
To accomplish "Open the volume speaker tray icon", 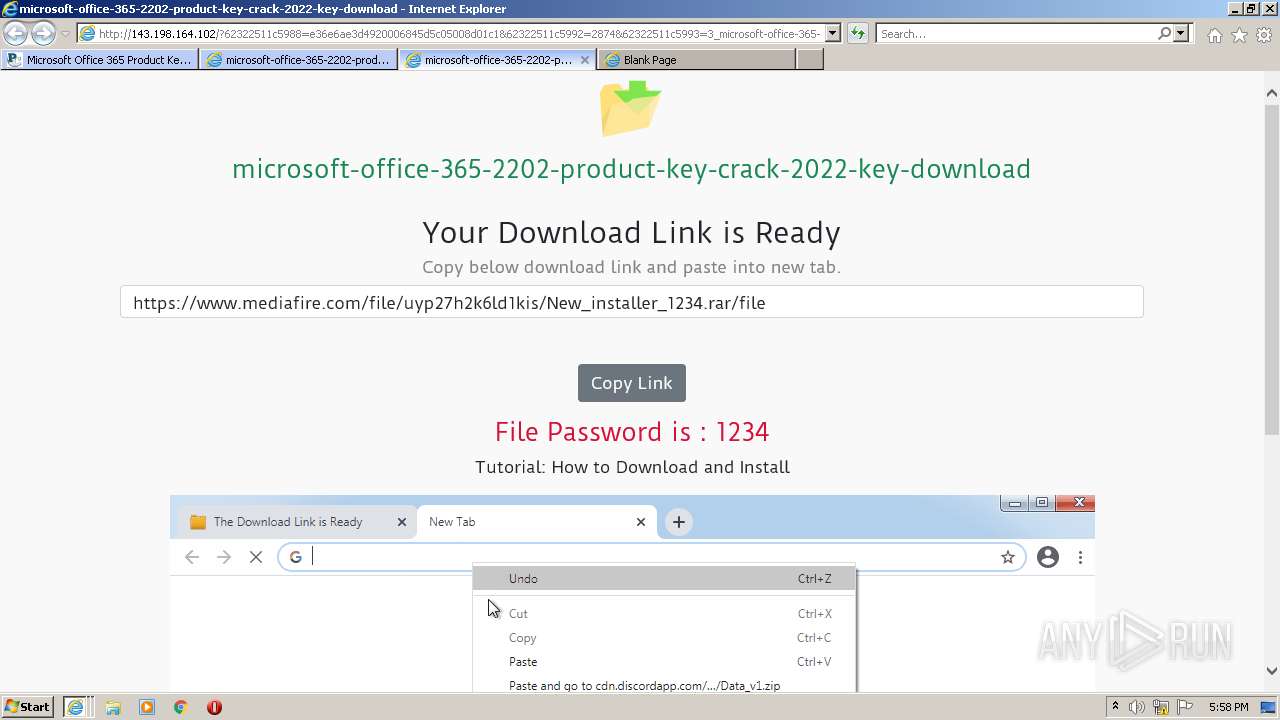I will pyautogui.click(x=1137, y=707).
